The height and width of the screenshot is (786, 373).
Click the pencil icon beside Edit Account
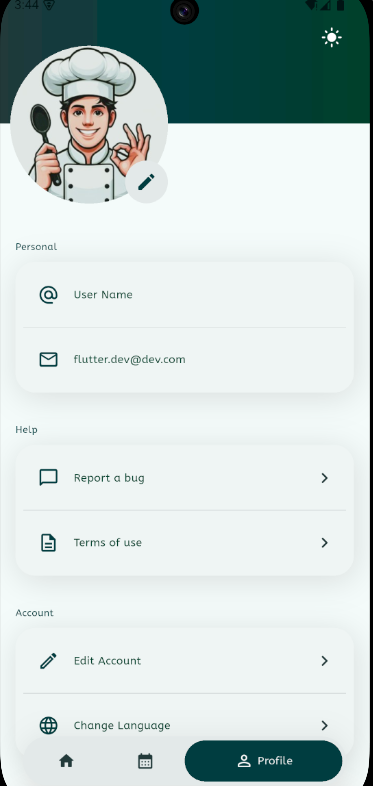tap(49, 661)
